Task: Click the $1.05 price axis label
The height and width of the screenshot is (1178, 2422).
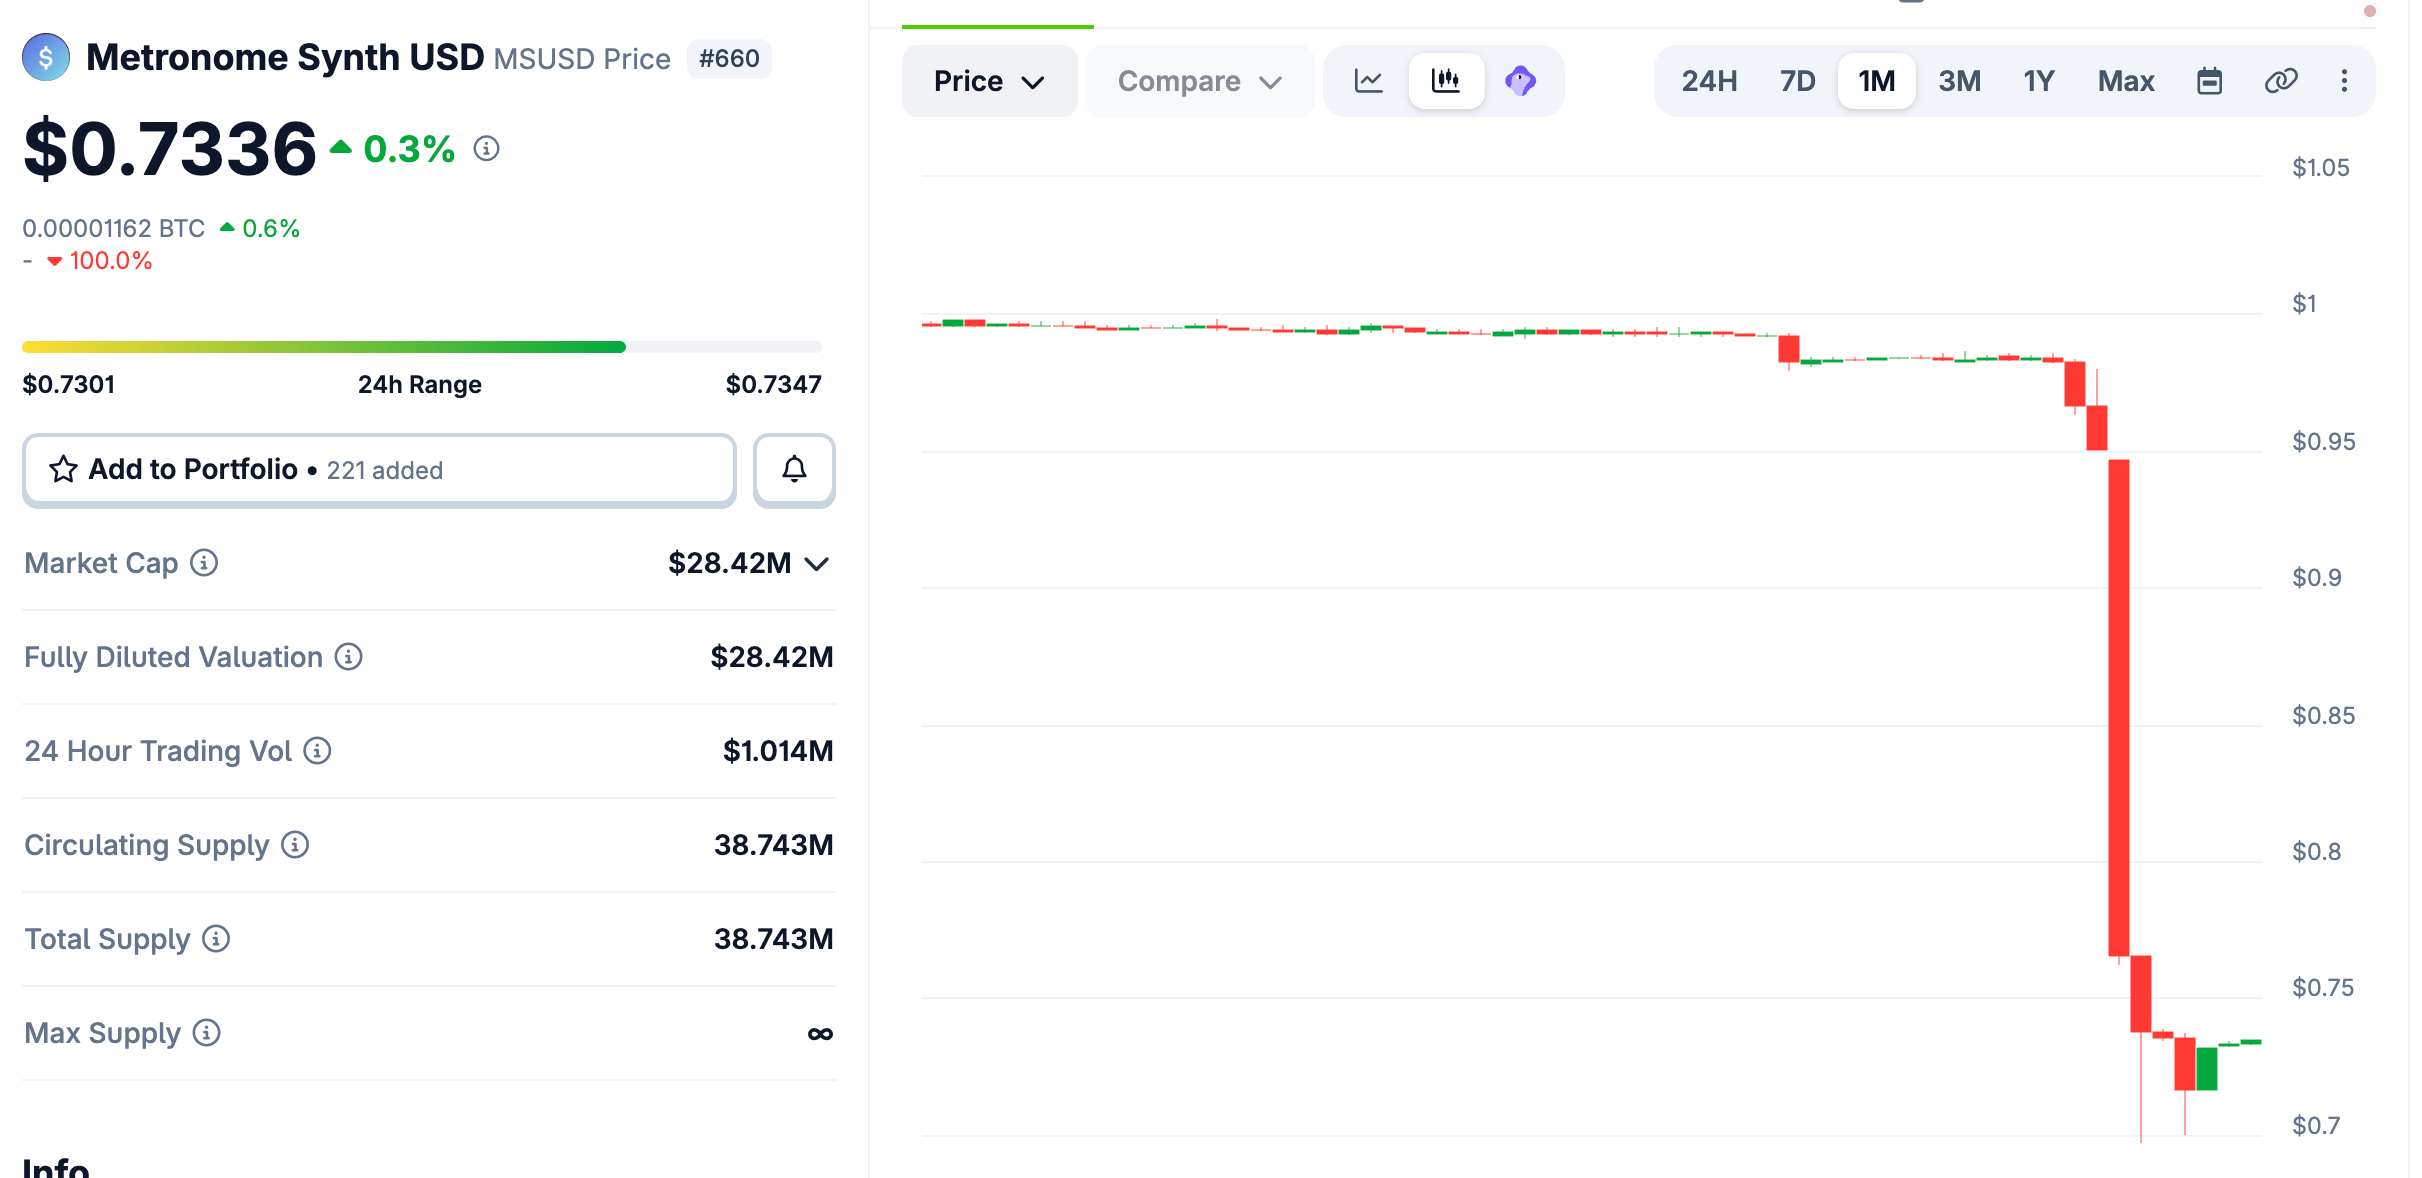Action: pos(2321,168)
